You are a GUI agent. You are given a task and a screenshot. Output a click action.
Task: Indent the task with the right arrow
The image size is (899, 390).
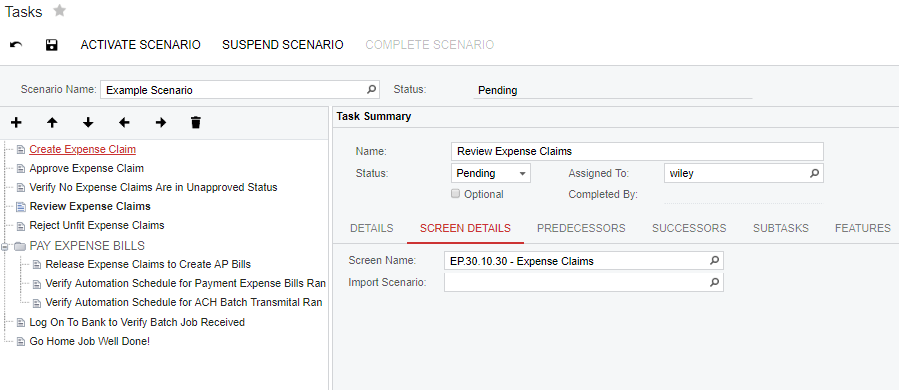pos(161,122)
